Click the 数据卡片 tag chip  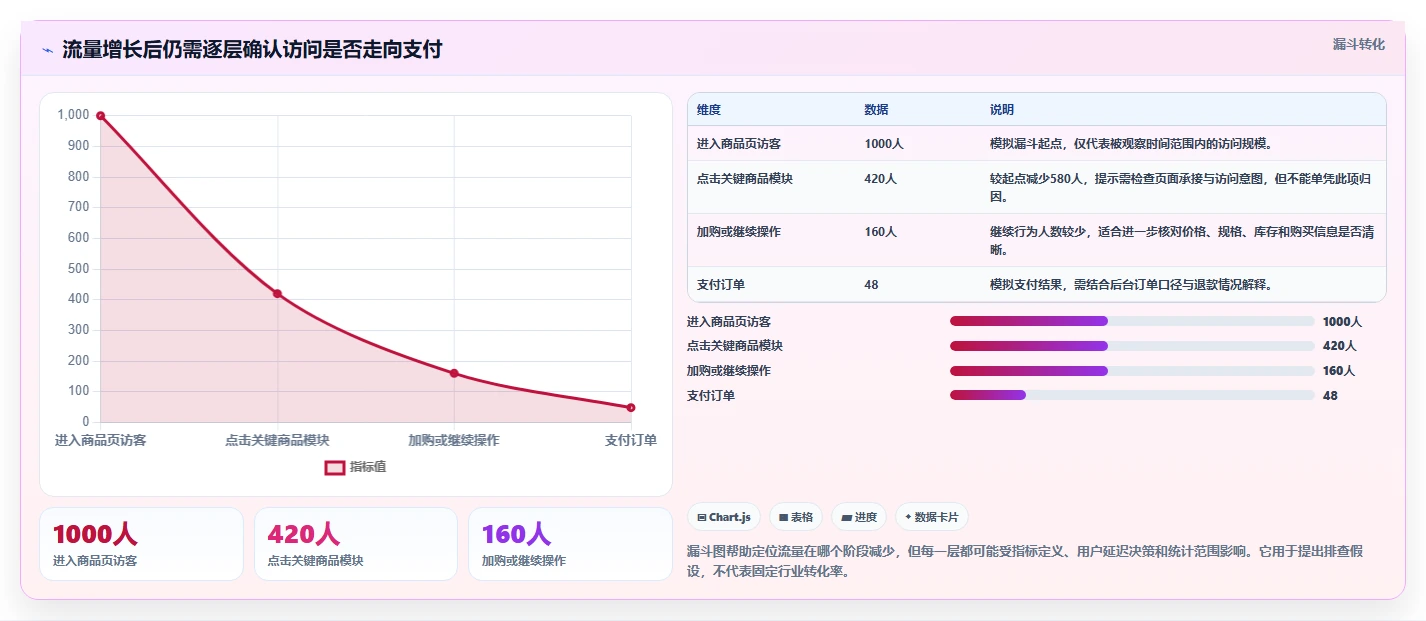coord(932,517)
